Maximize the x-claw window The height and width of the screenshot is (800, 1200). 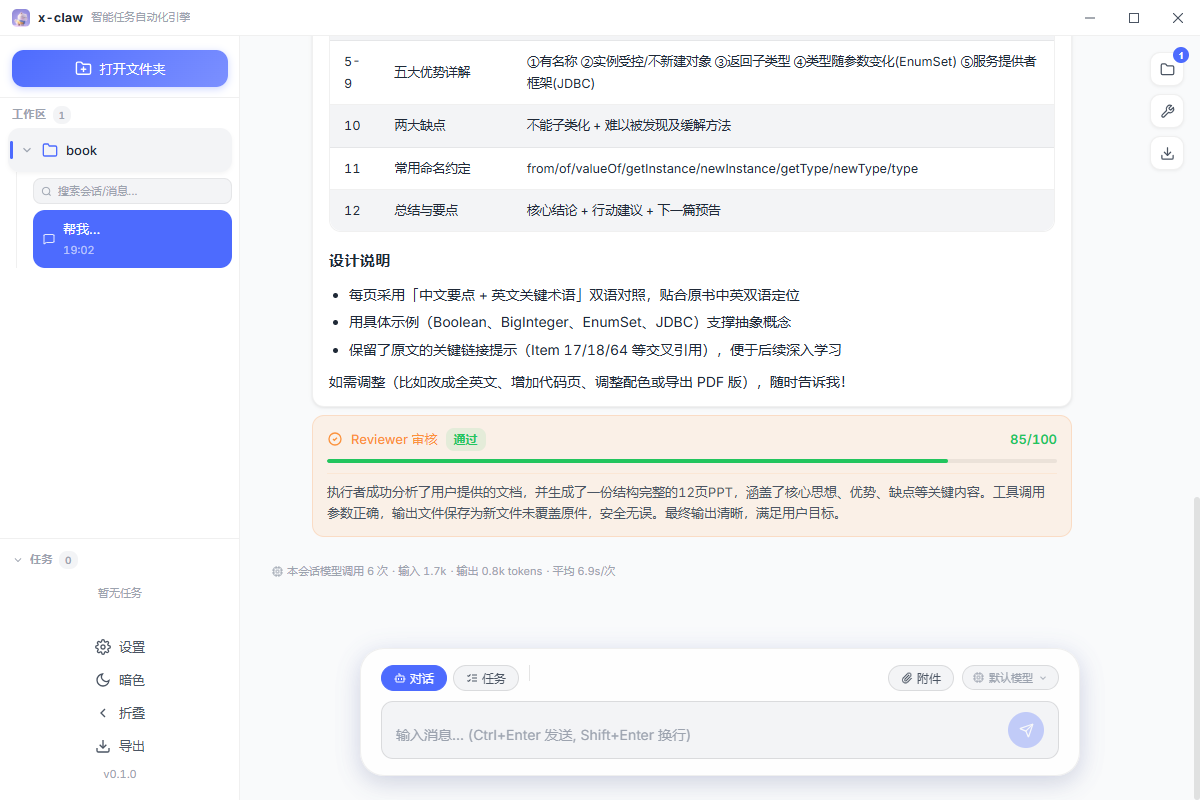pyautogui.click(x=1134, y=18)
